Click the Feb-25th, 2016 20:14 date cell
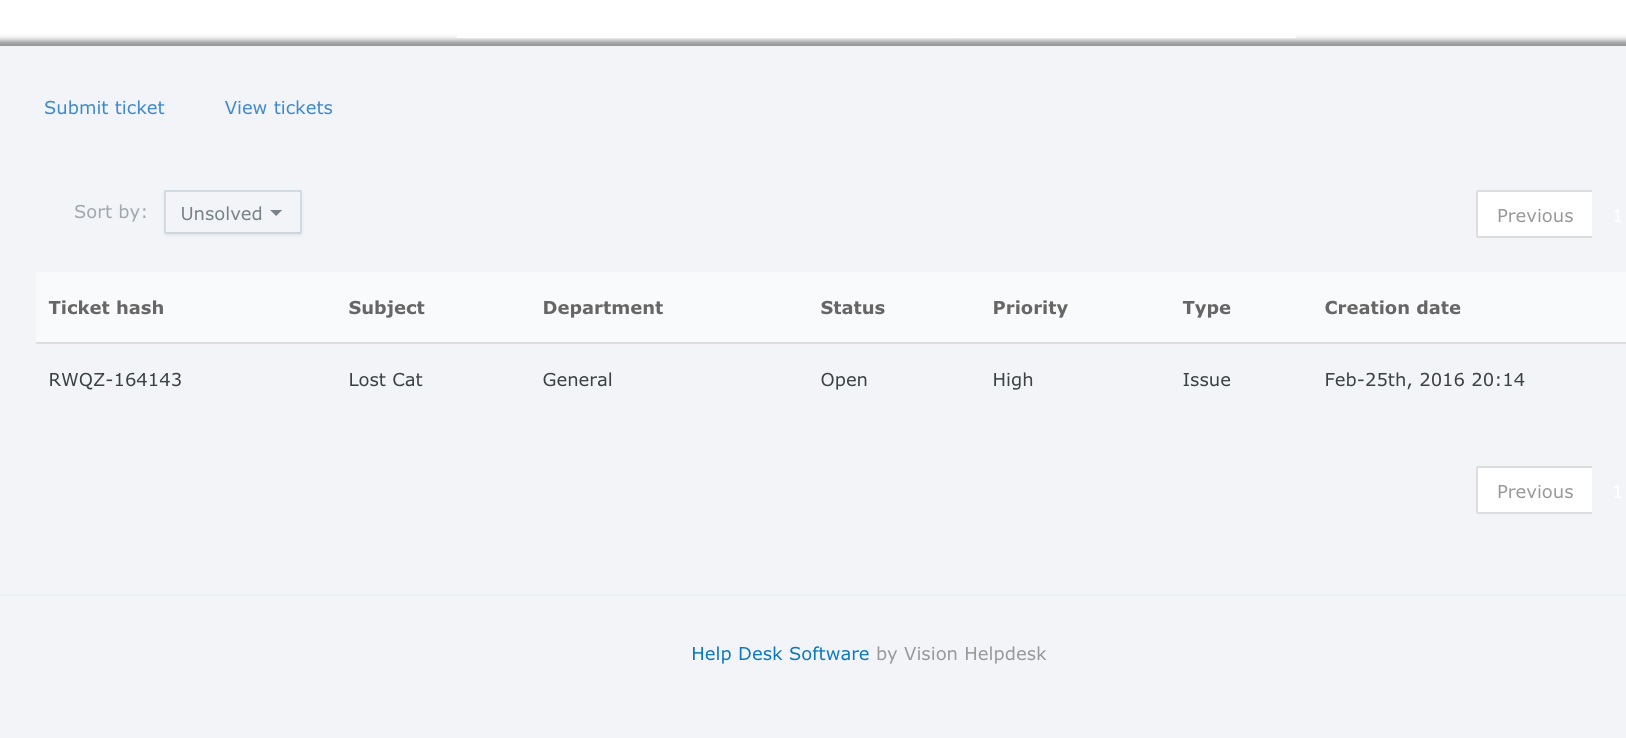The image size is (1626, 738). pos(1424,380)
